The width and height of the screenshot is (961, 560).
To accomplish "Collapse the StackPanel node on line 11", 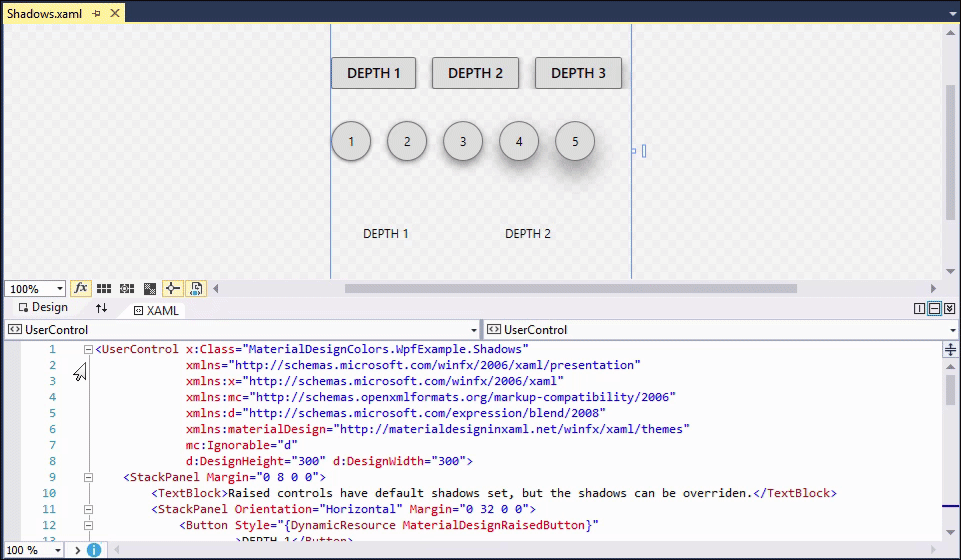I will click(88, 509).
